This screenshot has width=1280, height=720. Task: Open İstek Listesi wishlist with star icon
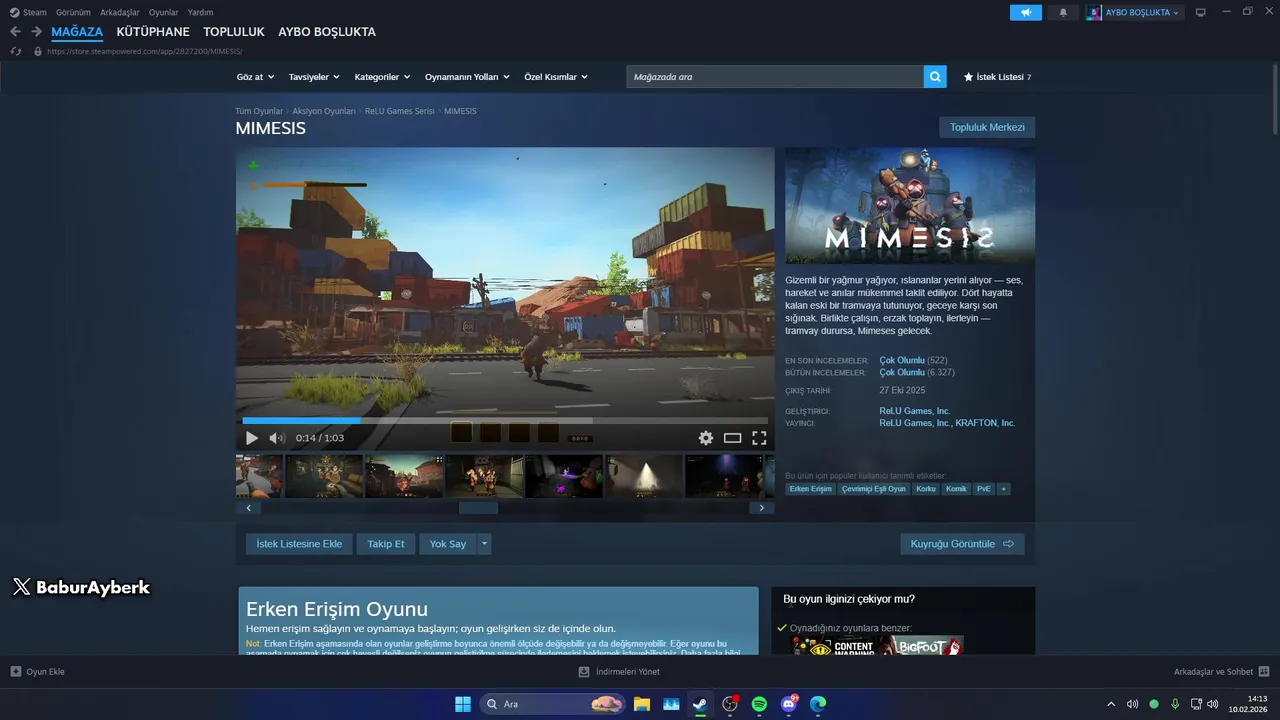coord(997,77)
